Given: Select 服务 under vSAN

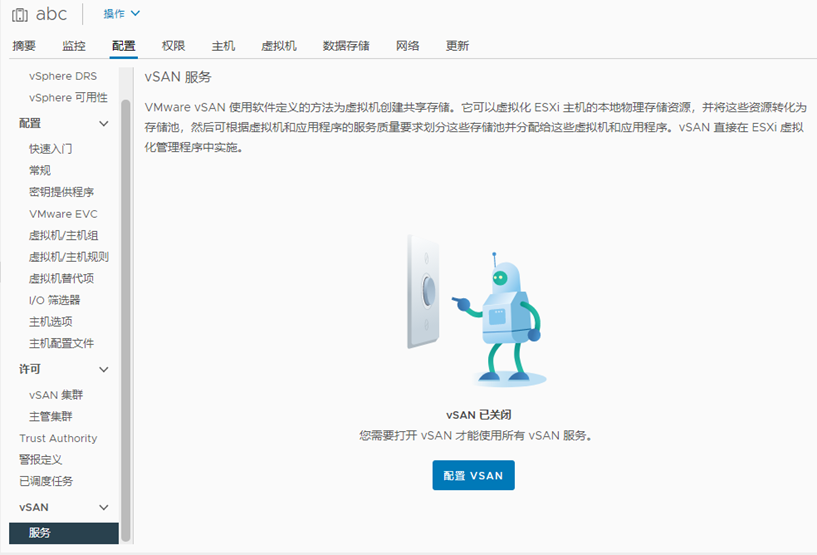Looking at the screenshot, I should (64, 533).
